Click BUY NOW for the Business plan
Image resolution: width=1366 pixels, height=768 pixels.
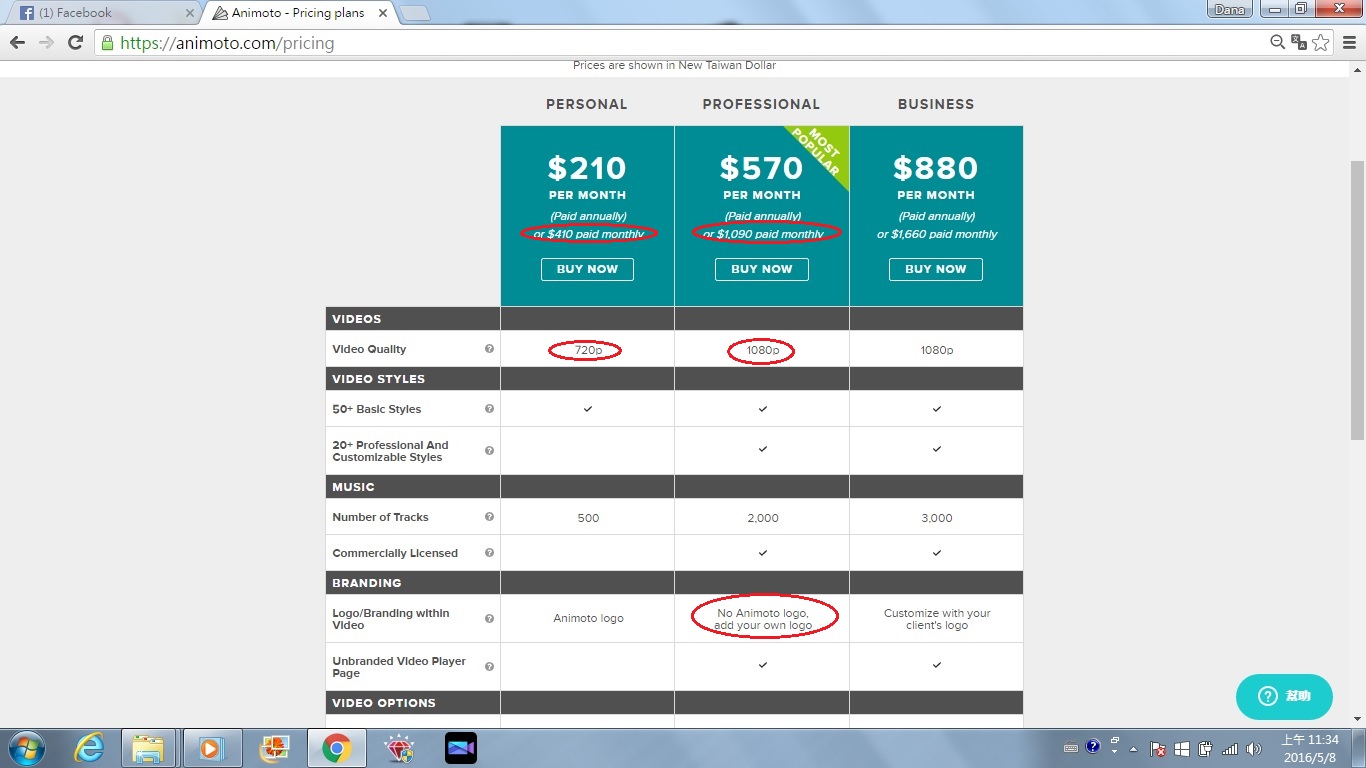(935, 269)
